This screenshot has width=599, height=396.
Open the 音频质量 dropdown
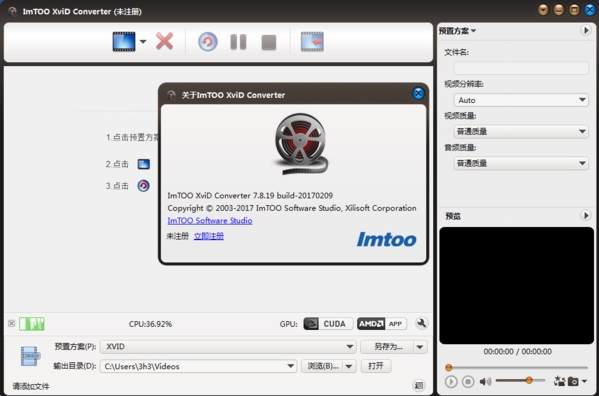521,163
